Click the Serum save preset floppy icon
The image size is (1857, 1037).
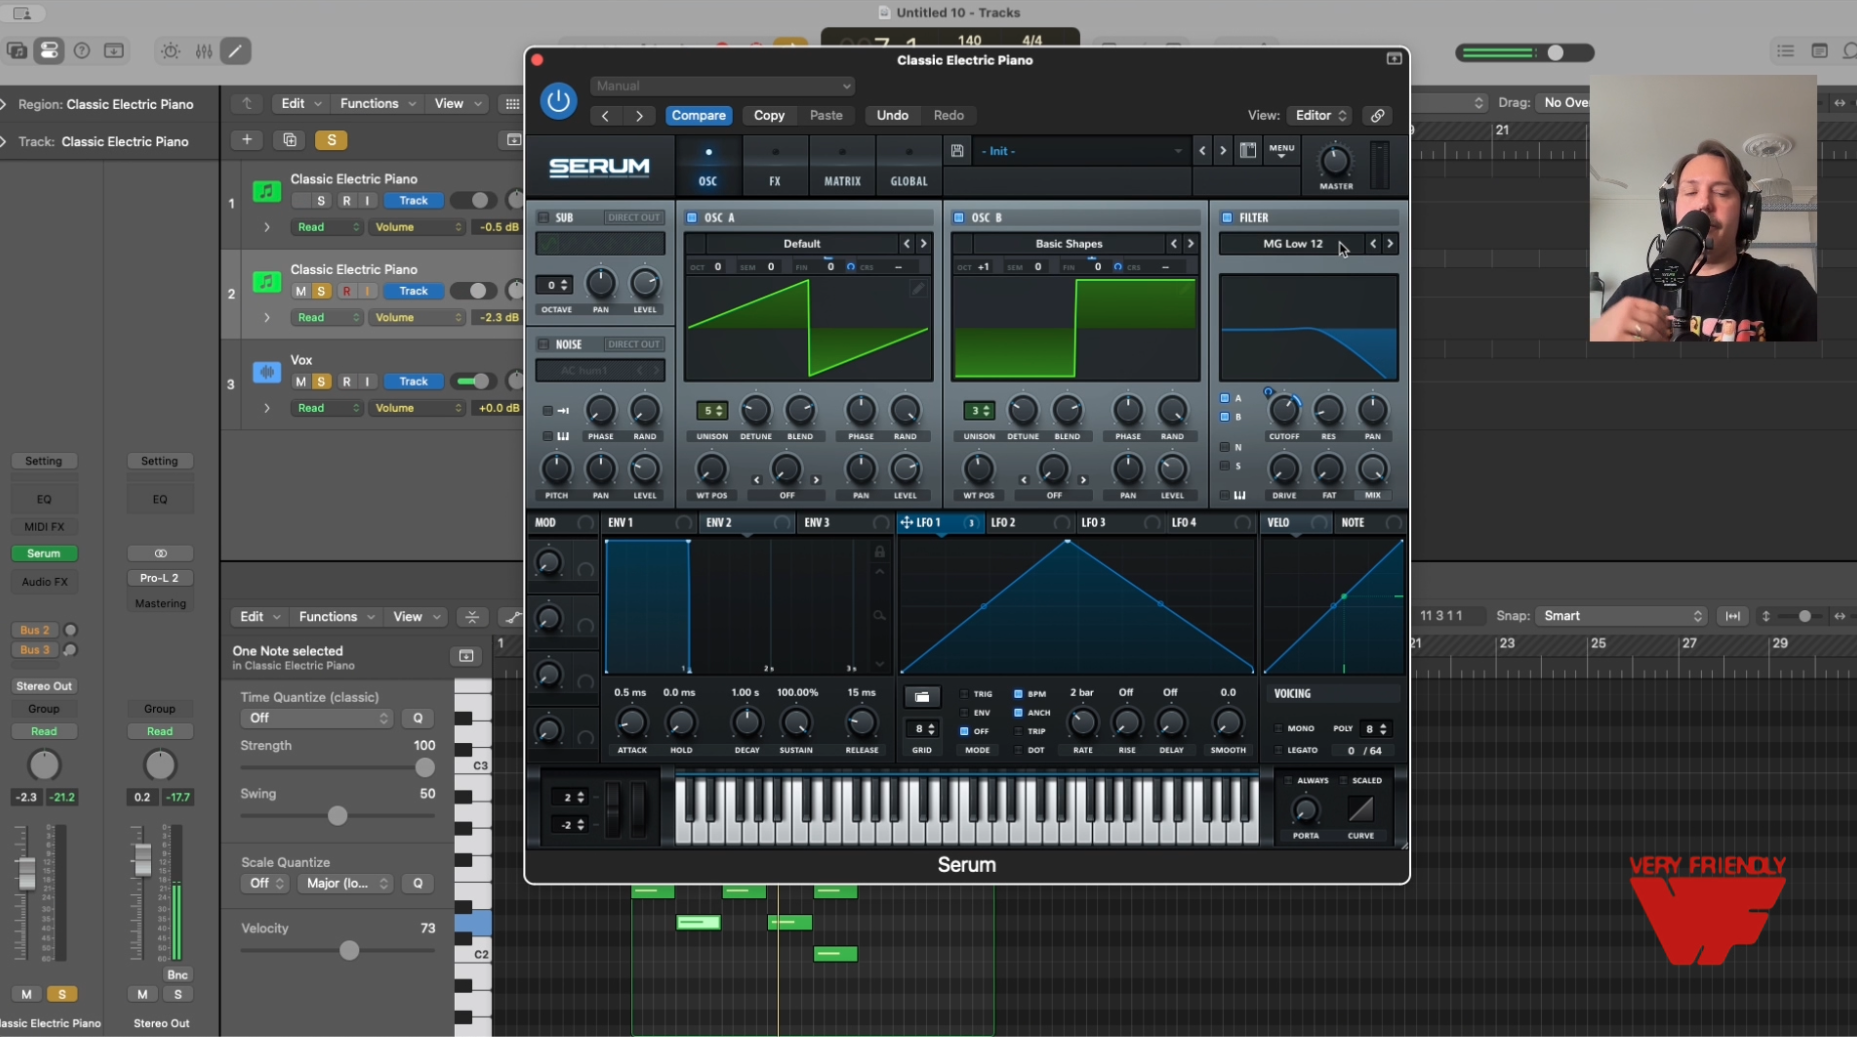pyautogui.click(x=957, y=151)
